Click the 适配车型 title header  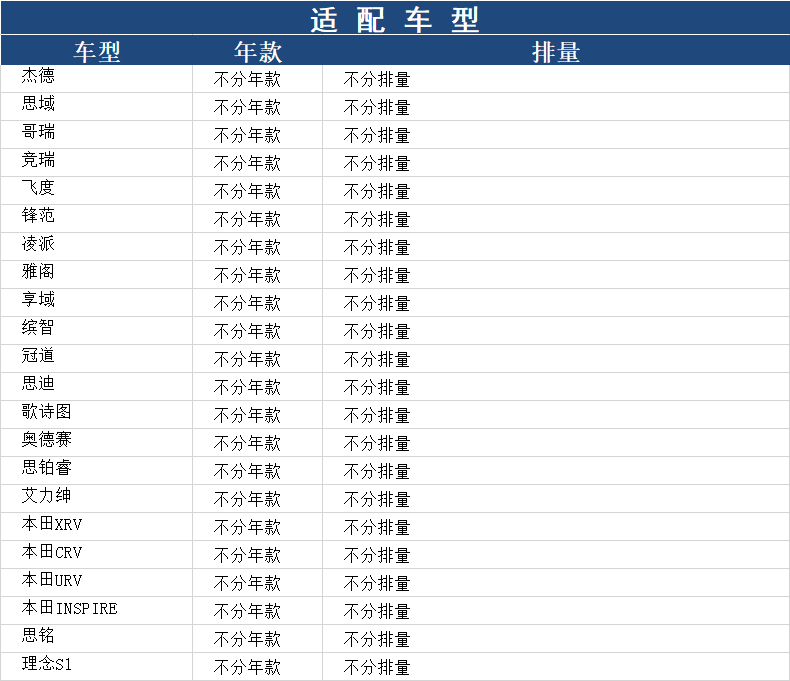pos(394,20)
